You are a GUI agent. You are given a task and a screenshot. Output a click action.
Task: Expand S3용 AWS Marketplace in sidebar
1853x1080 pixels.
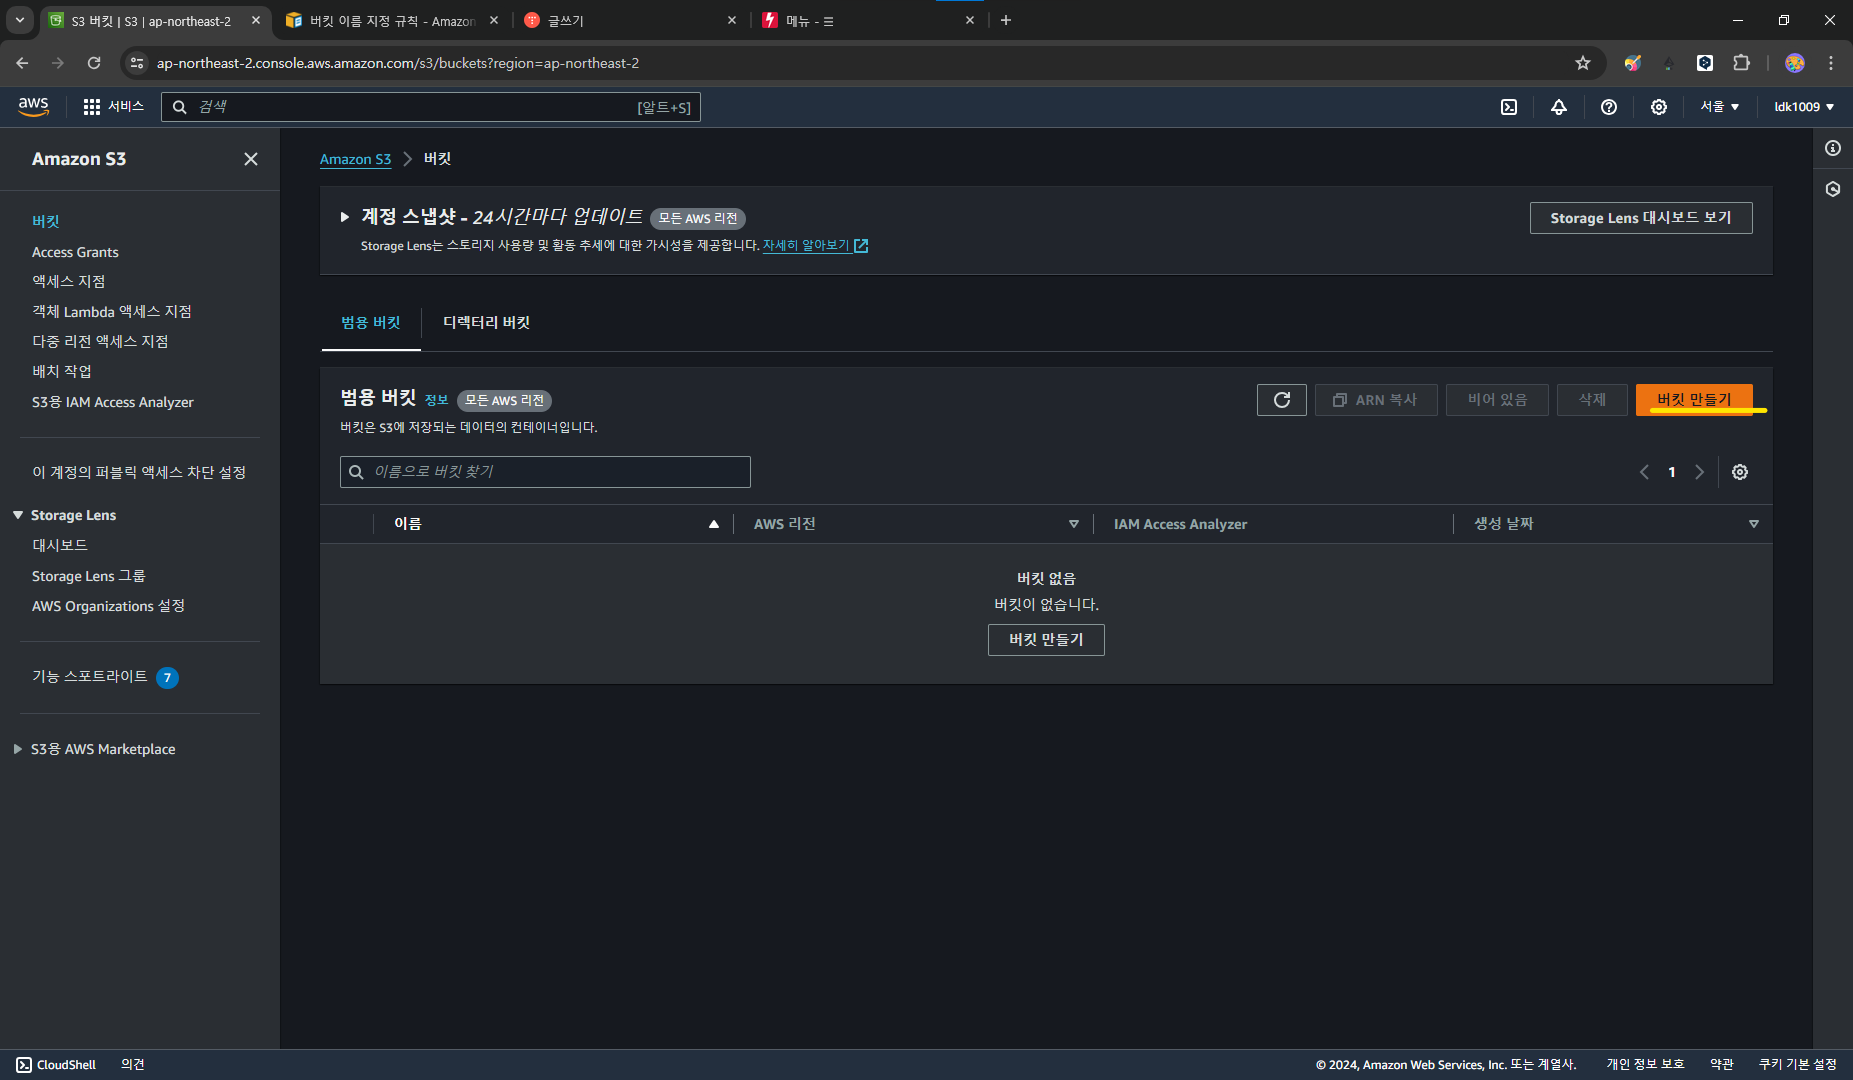coord(18,749)
